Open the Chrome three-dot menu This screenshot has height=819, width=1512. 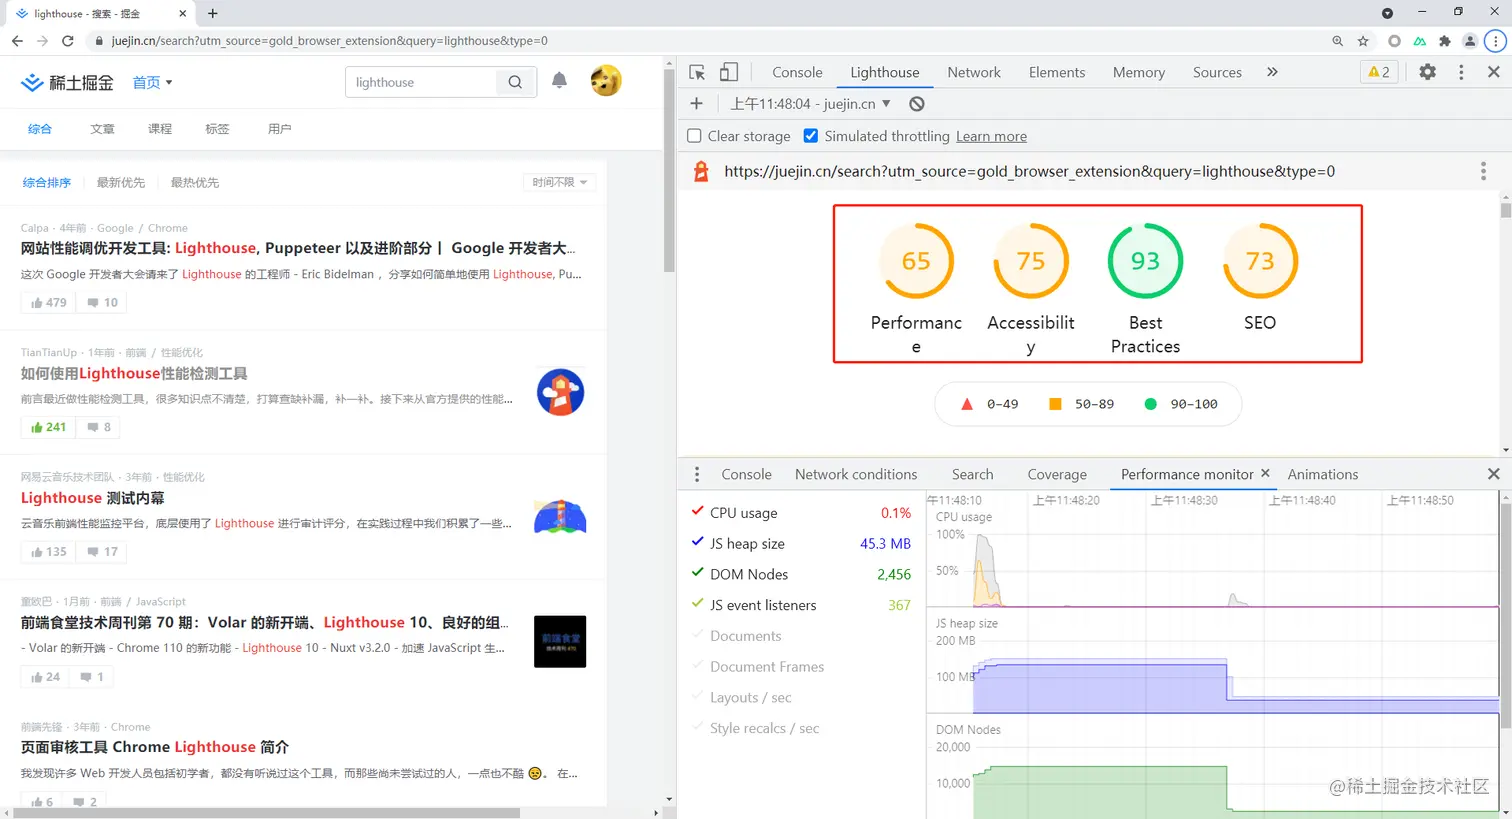(x=1496, y=41)
